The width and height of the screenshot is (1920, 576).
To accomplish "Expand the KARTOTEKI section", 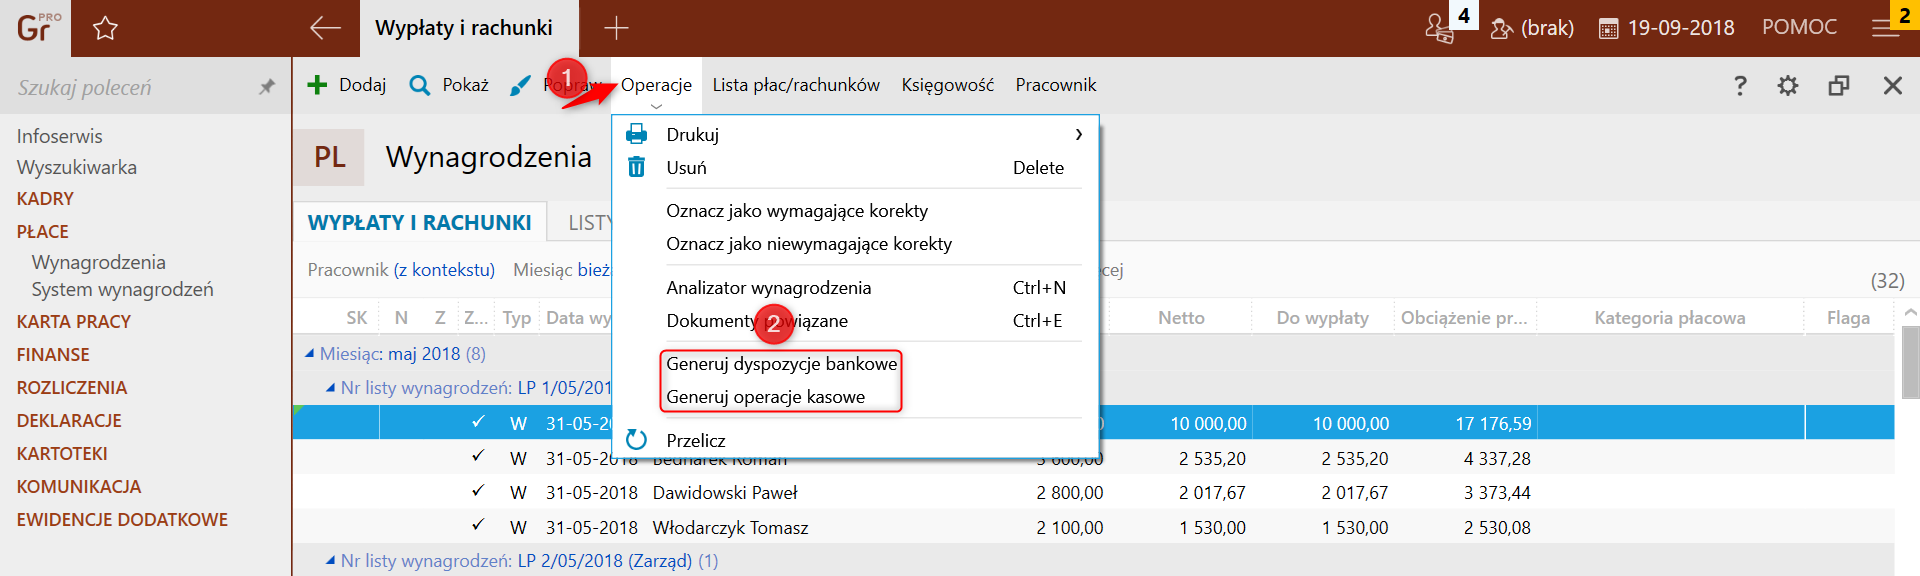I will [62, 454].
